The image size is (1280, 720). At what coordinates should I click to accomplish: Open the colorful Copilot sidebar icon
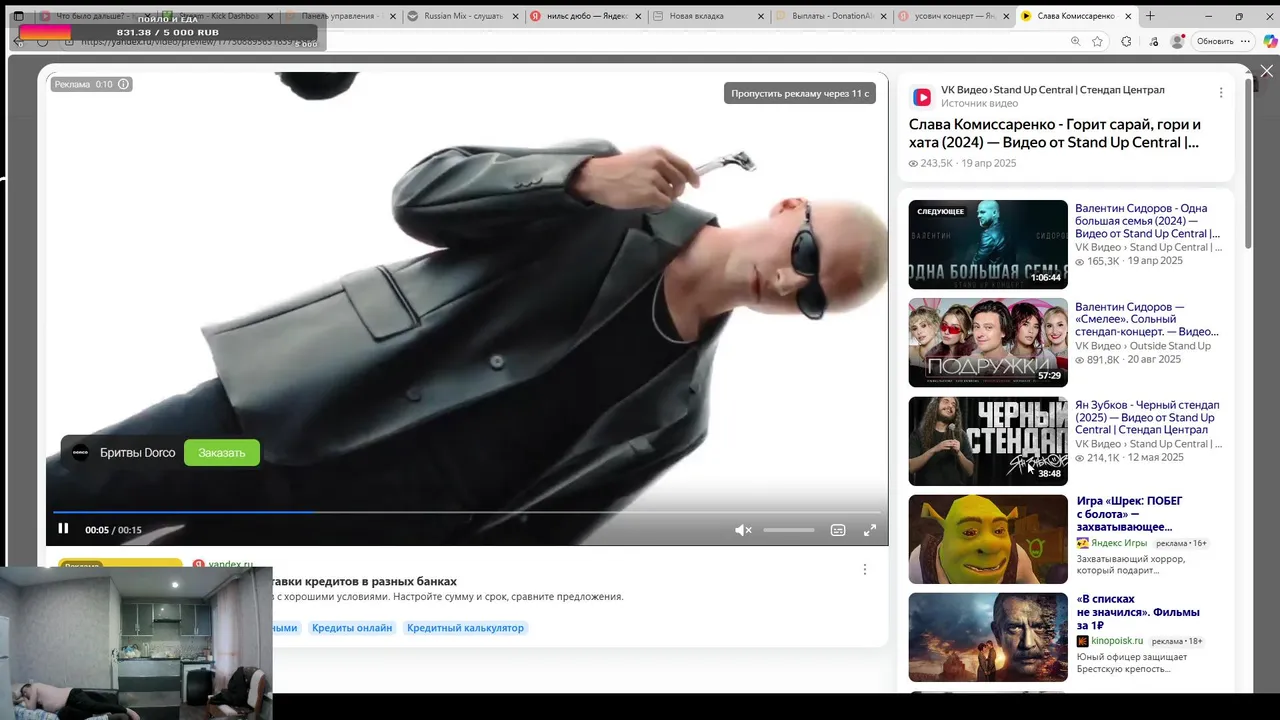[x=1270, y=41]
